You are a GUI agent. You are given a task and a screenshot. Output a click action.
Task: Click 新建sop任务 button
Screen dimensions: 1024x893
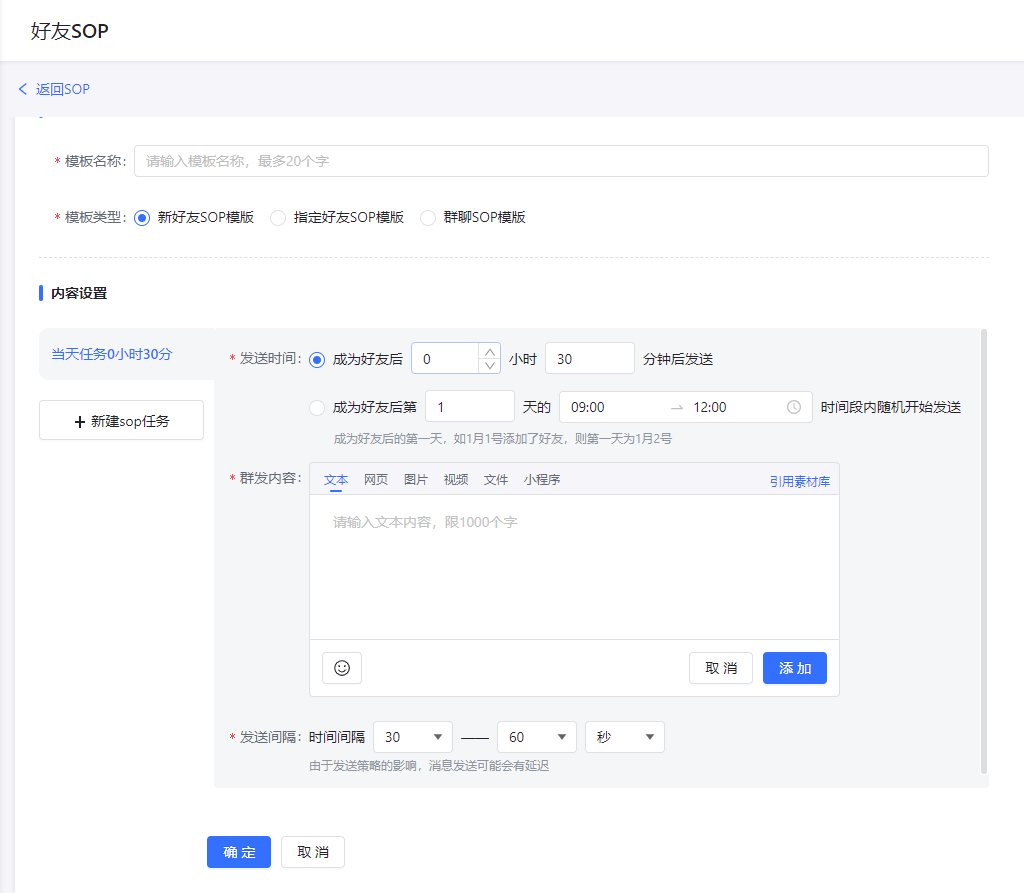pyautogui.click(x=121, y=421)
